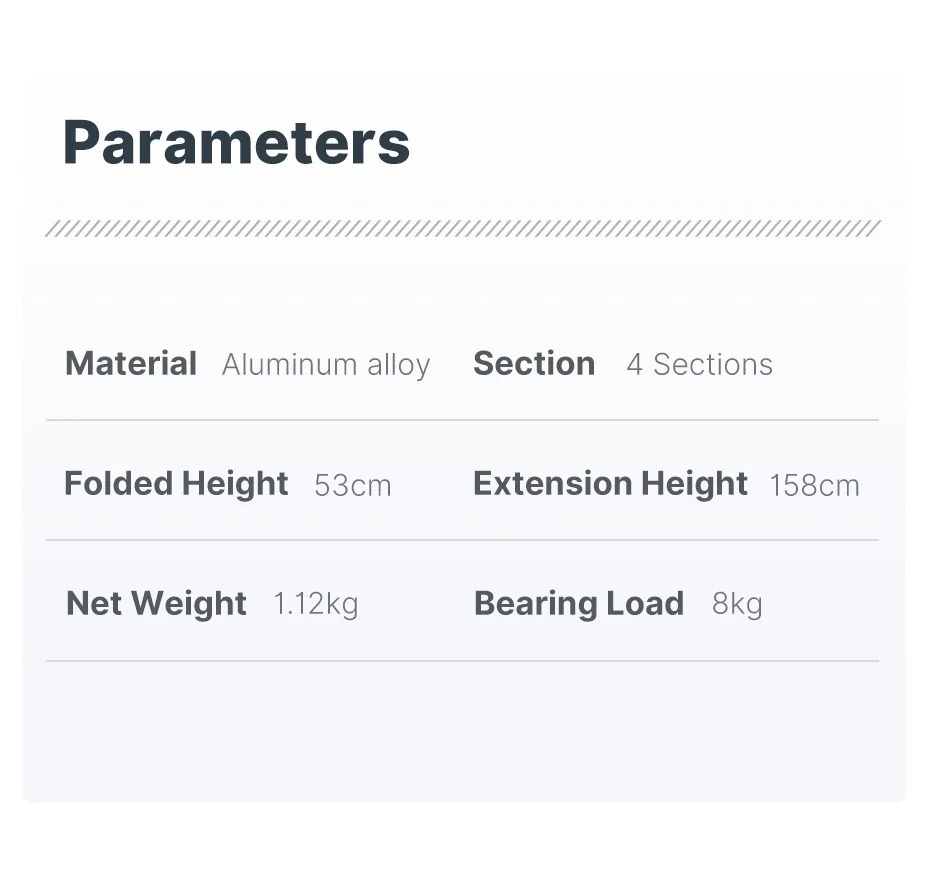Click the divider line under Net Weight row
This screenshot has height=875, width=930.
(462, 661)
